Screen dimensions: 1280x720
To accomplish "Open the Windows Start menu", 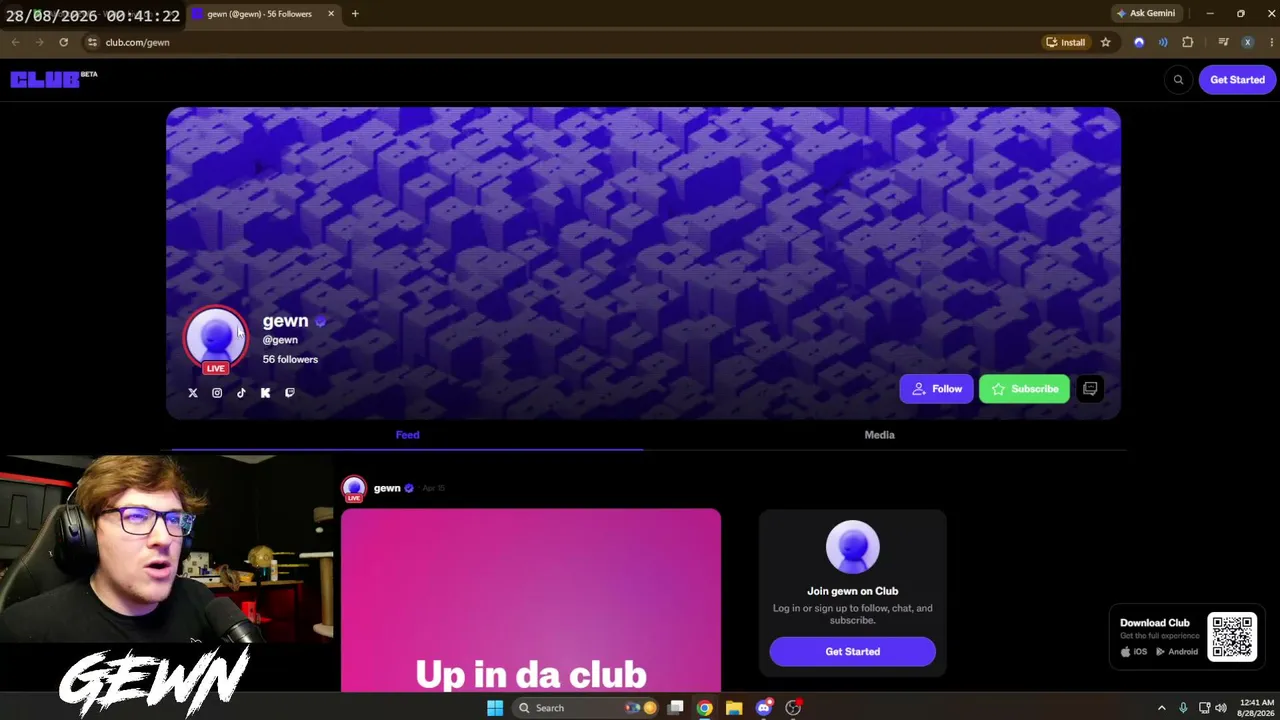I will tap(495, 708).
